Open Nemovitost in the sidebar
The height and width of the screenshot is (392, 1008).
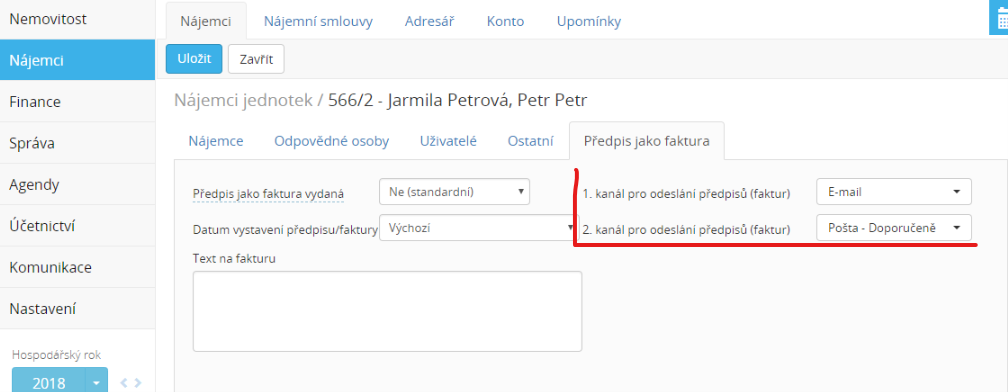[77, 19]
